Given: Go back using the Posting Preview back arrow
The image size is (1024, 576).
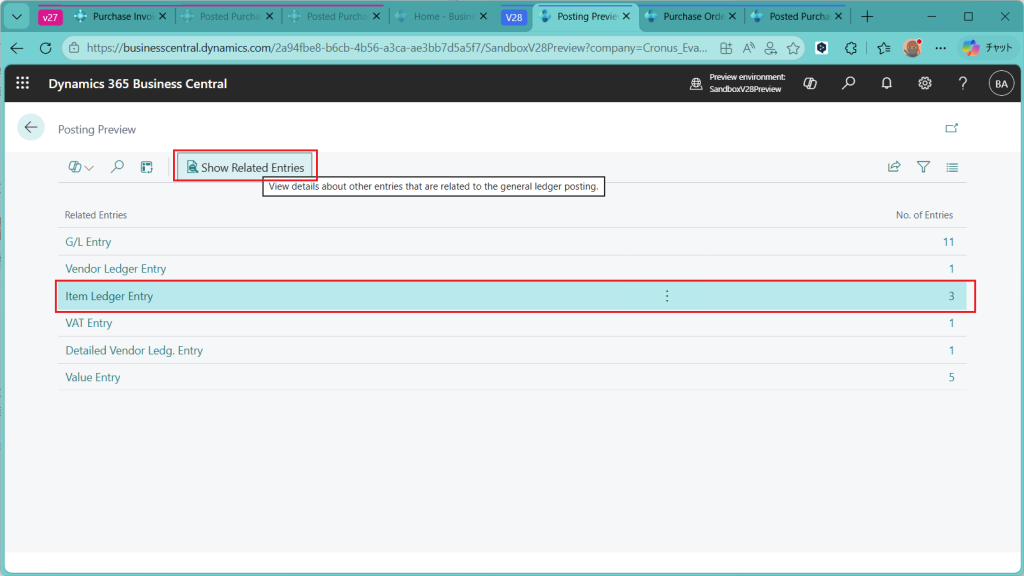Looking at the screenshot, I should click(x=31, y=127).
